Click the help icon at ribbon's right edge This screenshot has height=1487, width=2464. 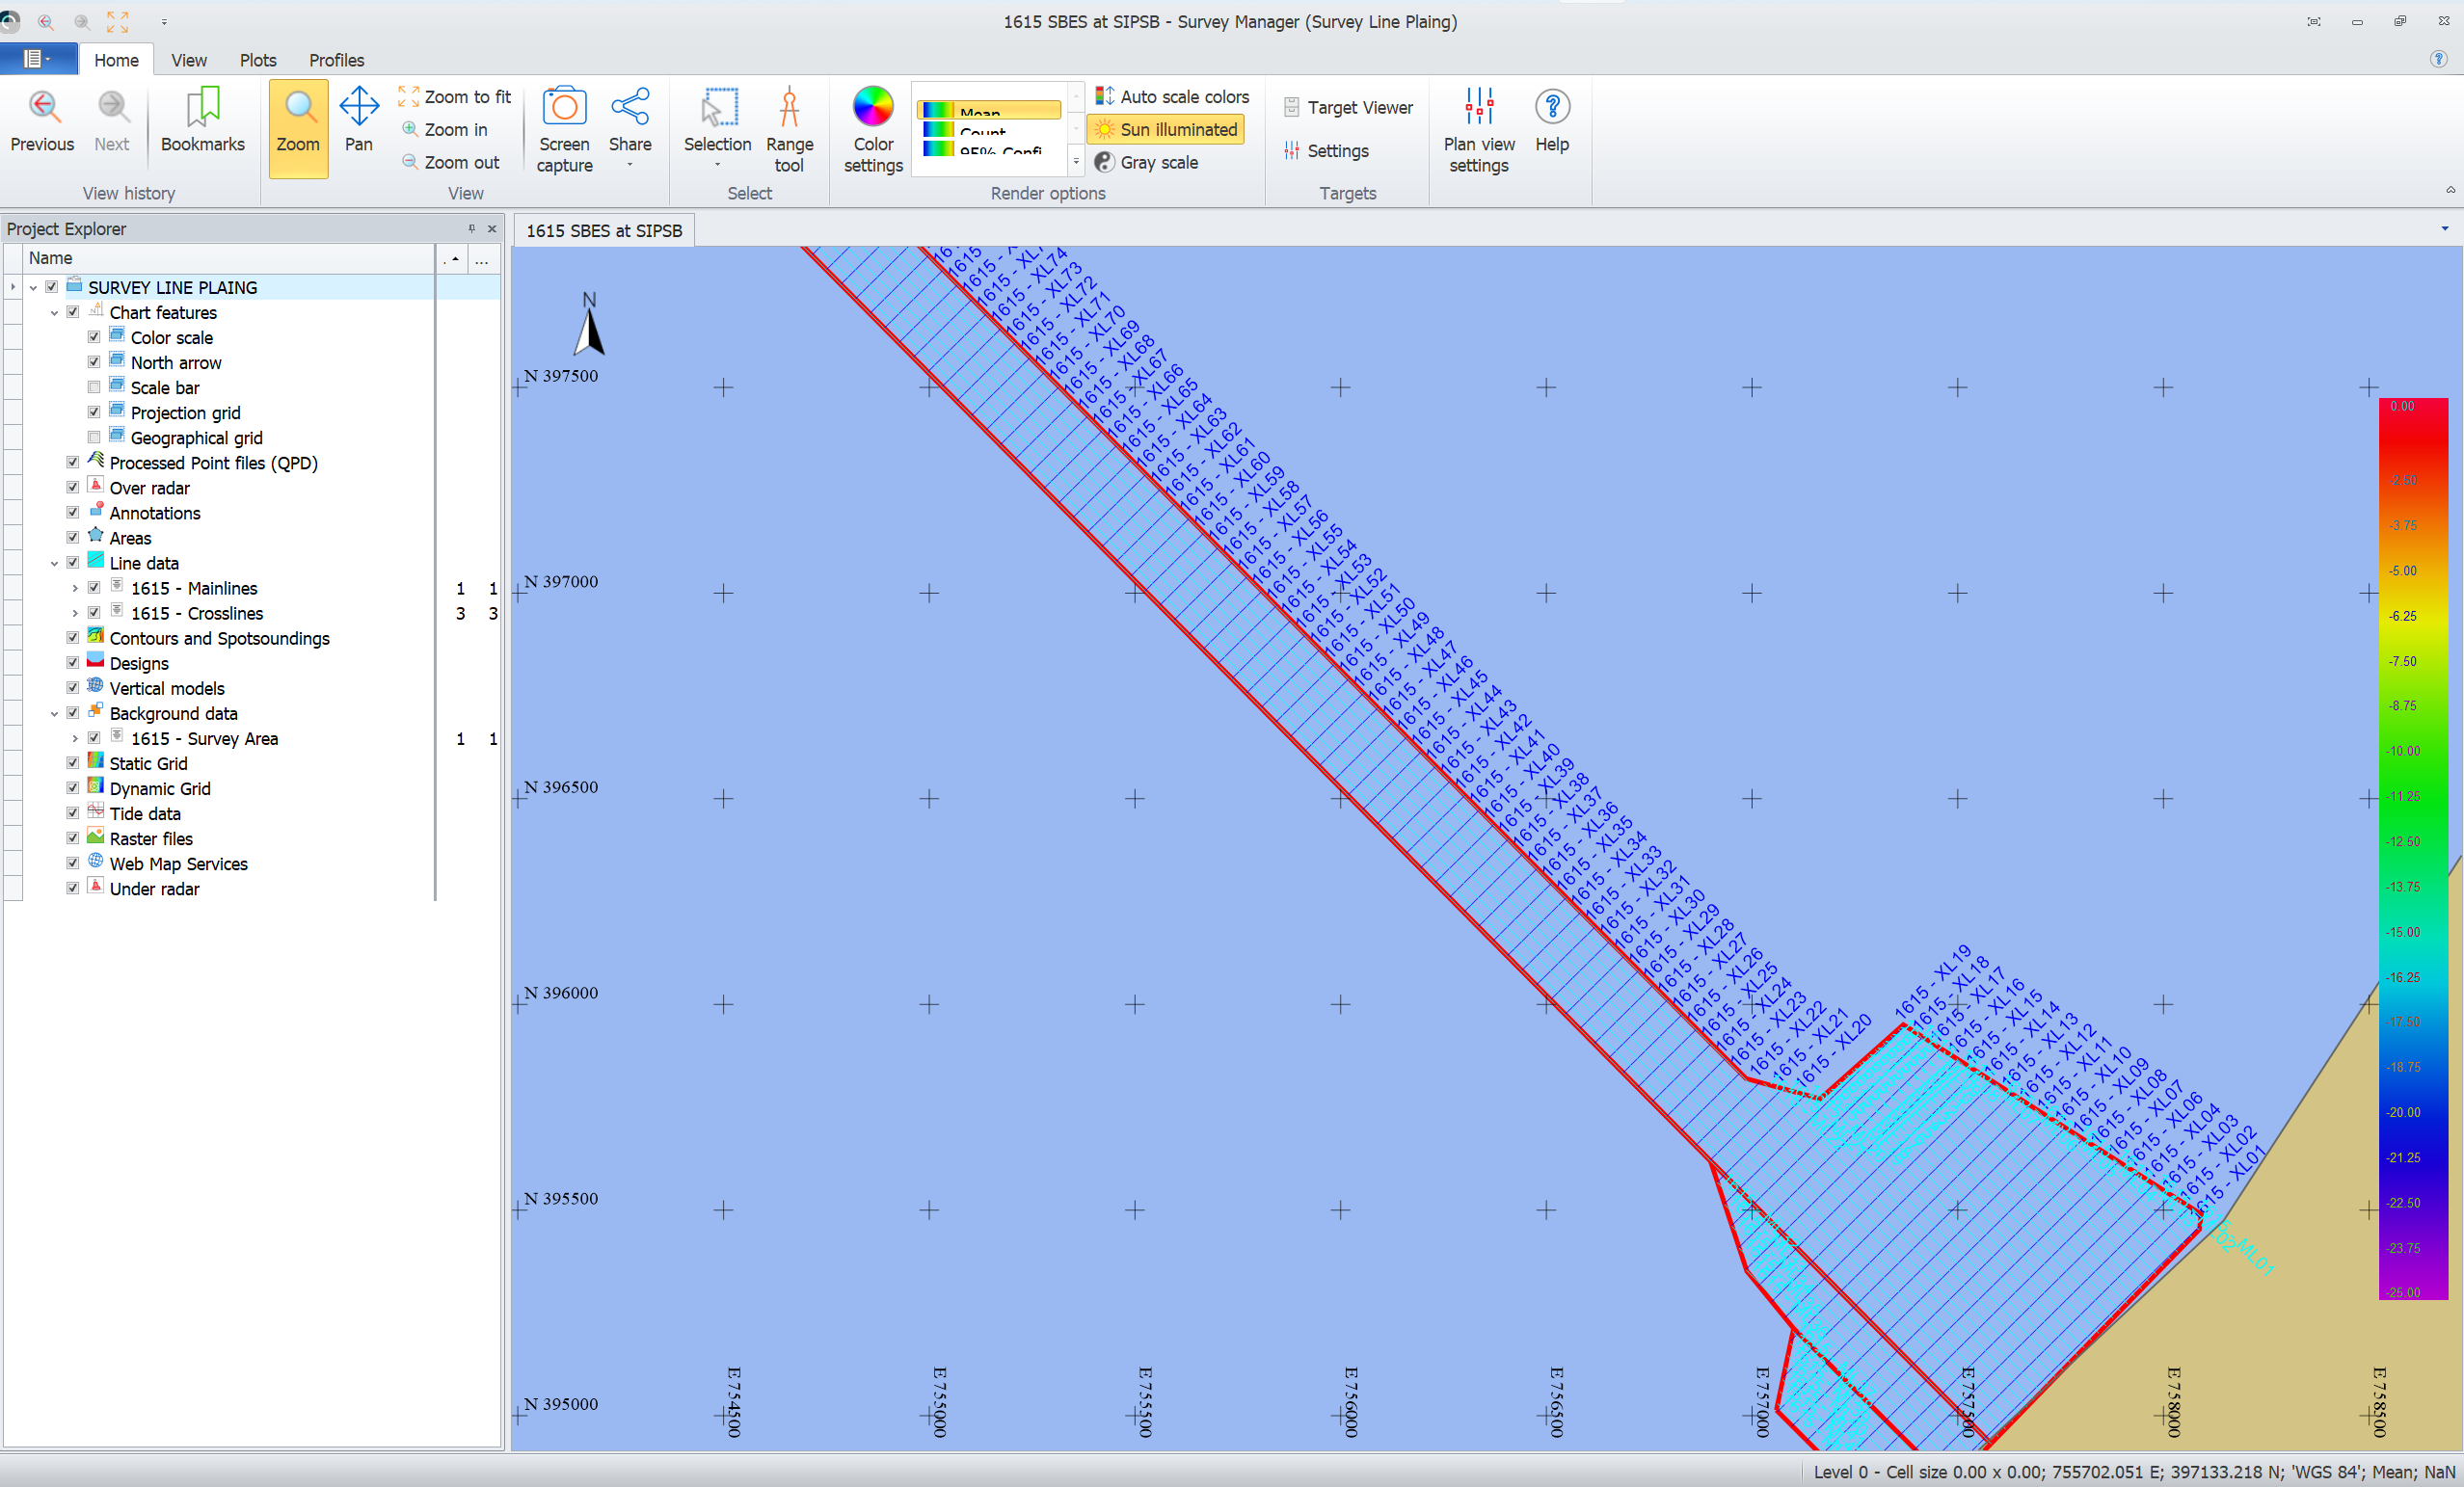click(2438, 59)
